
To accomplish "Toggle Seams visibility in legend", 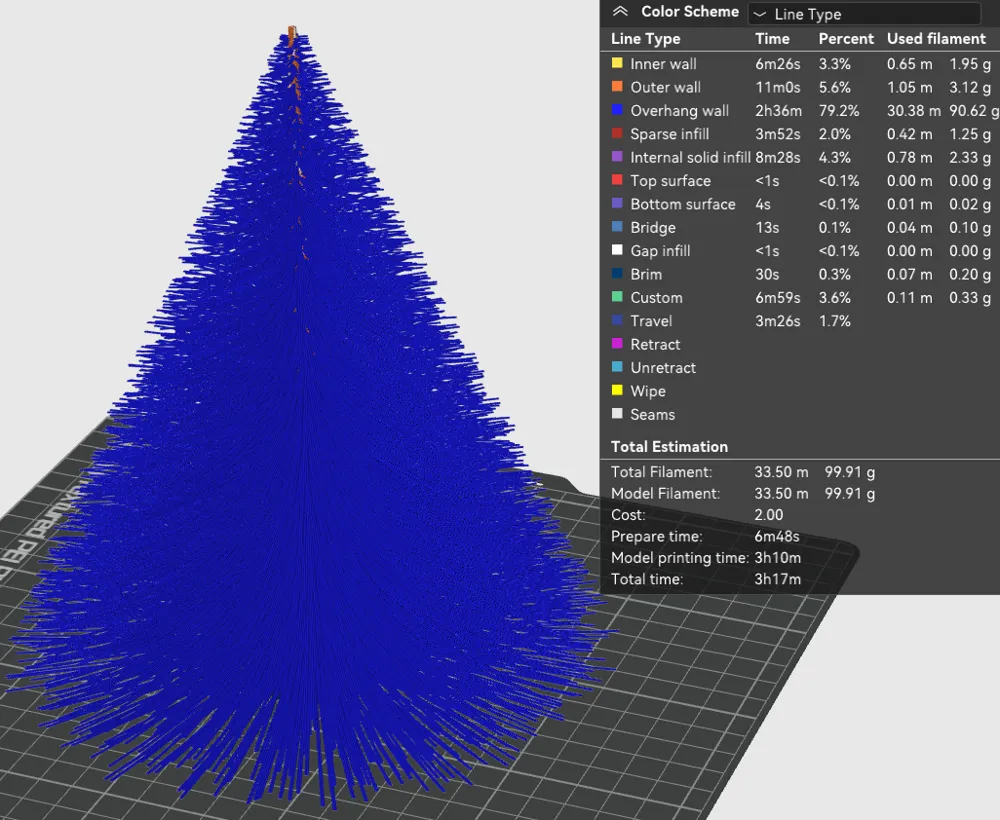I will (652, 414).
